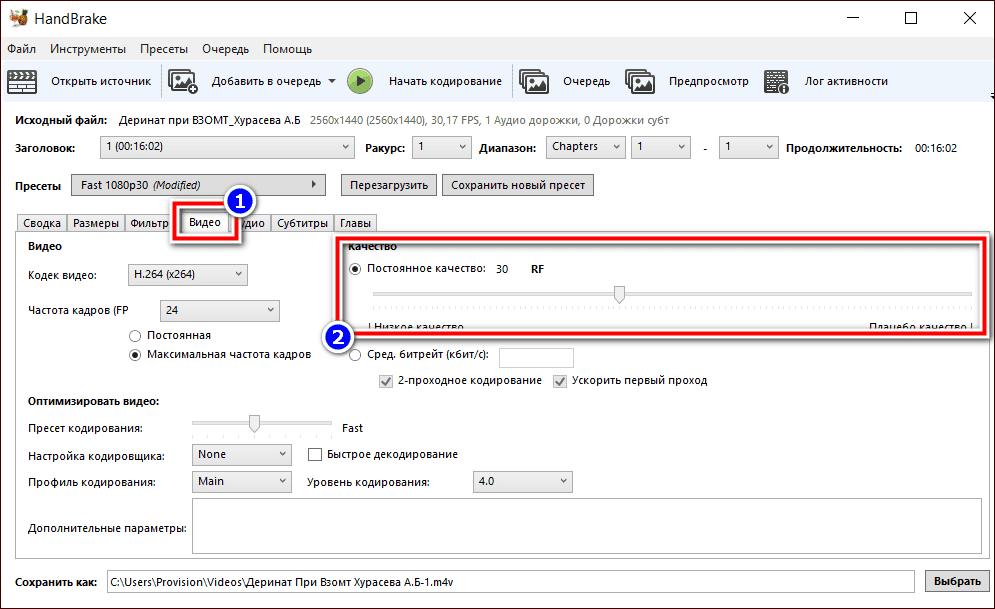Click Лог активности label
Viewport: 995px width, 609px height.
(846, 81)
